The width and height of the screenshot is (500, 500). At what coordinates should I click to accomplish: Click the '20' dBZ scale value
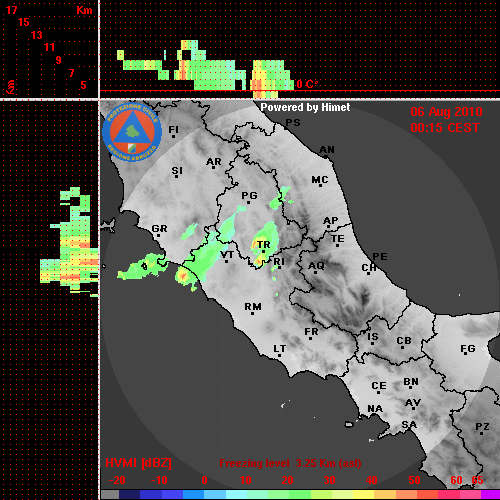(x=287, y=480)
